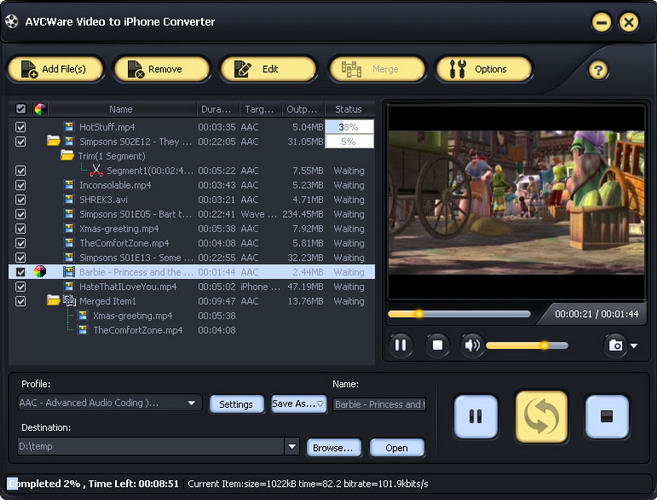Open the Save As dropdown button

click(x=298, y=404)
